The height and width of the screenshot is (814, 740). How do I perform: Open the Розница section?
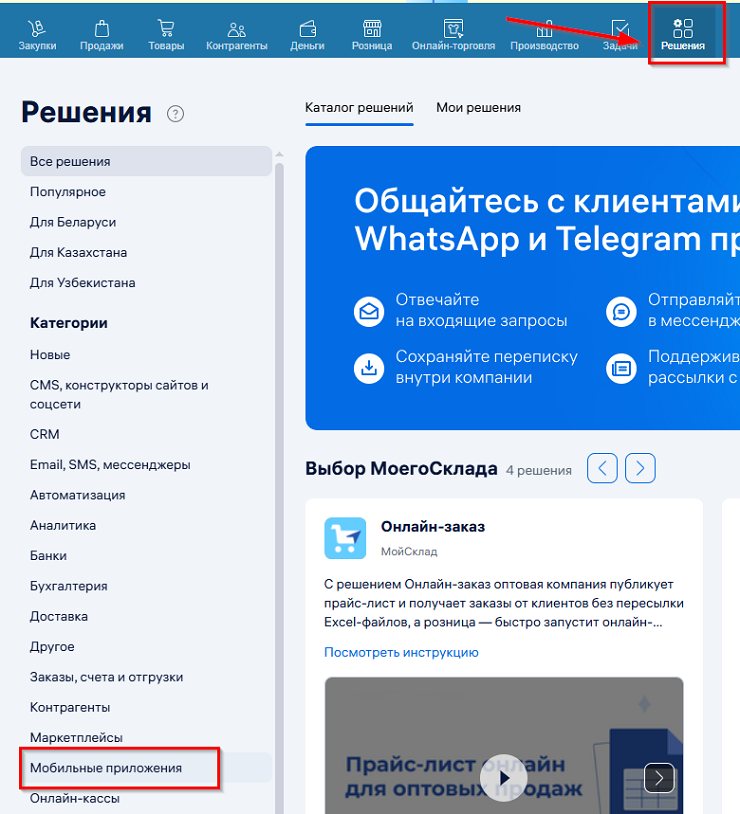[x=372, y=35]
